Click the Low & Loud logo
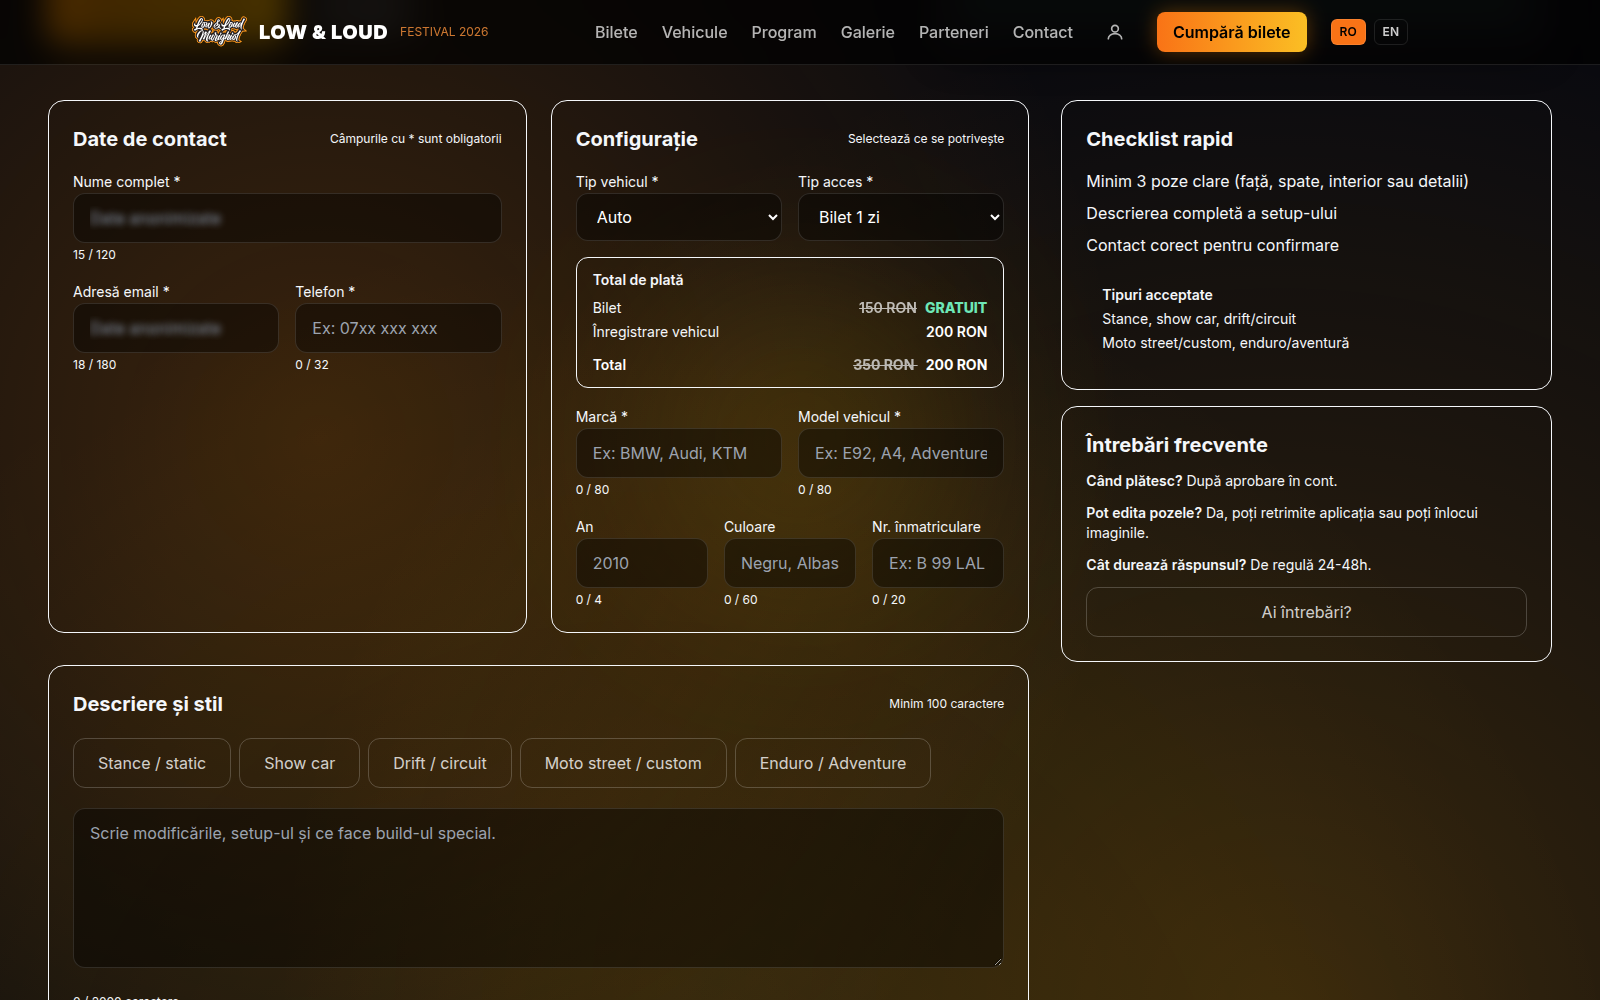The image size is (1600, 1000). pyautogui.click(x=219, y=32)
